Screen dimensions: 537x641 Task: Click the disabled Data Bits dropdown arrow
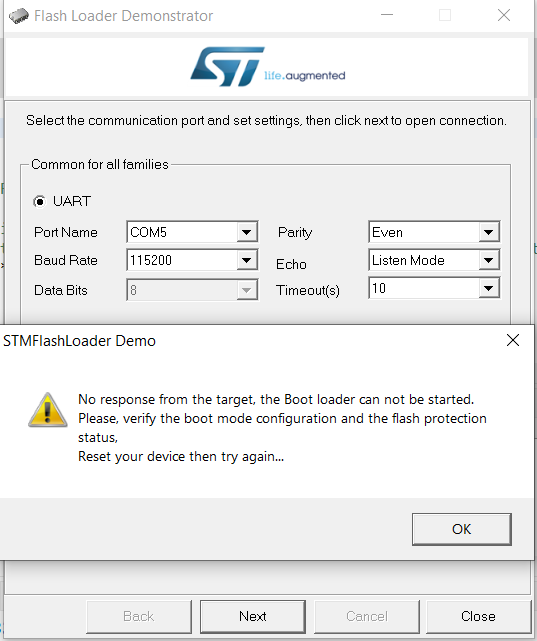[246, 290]
